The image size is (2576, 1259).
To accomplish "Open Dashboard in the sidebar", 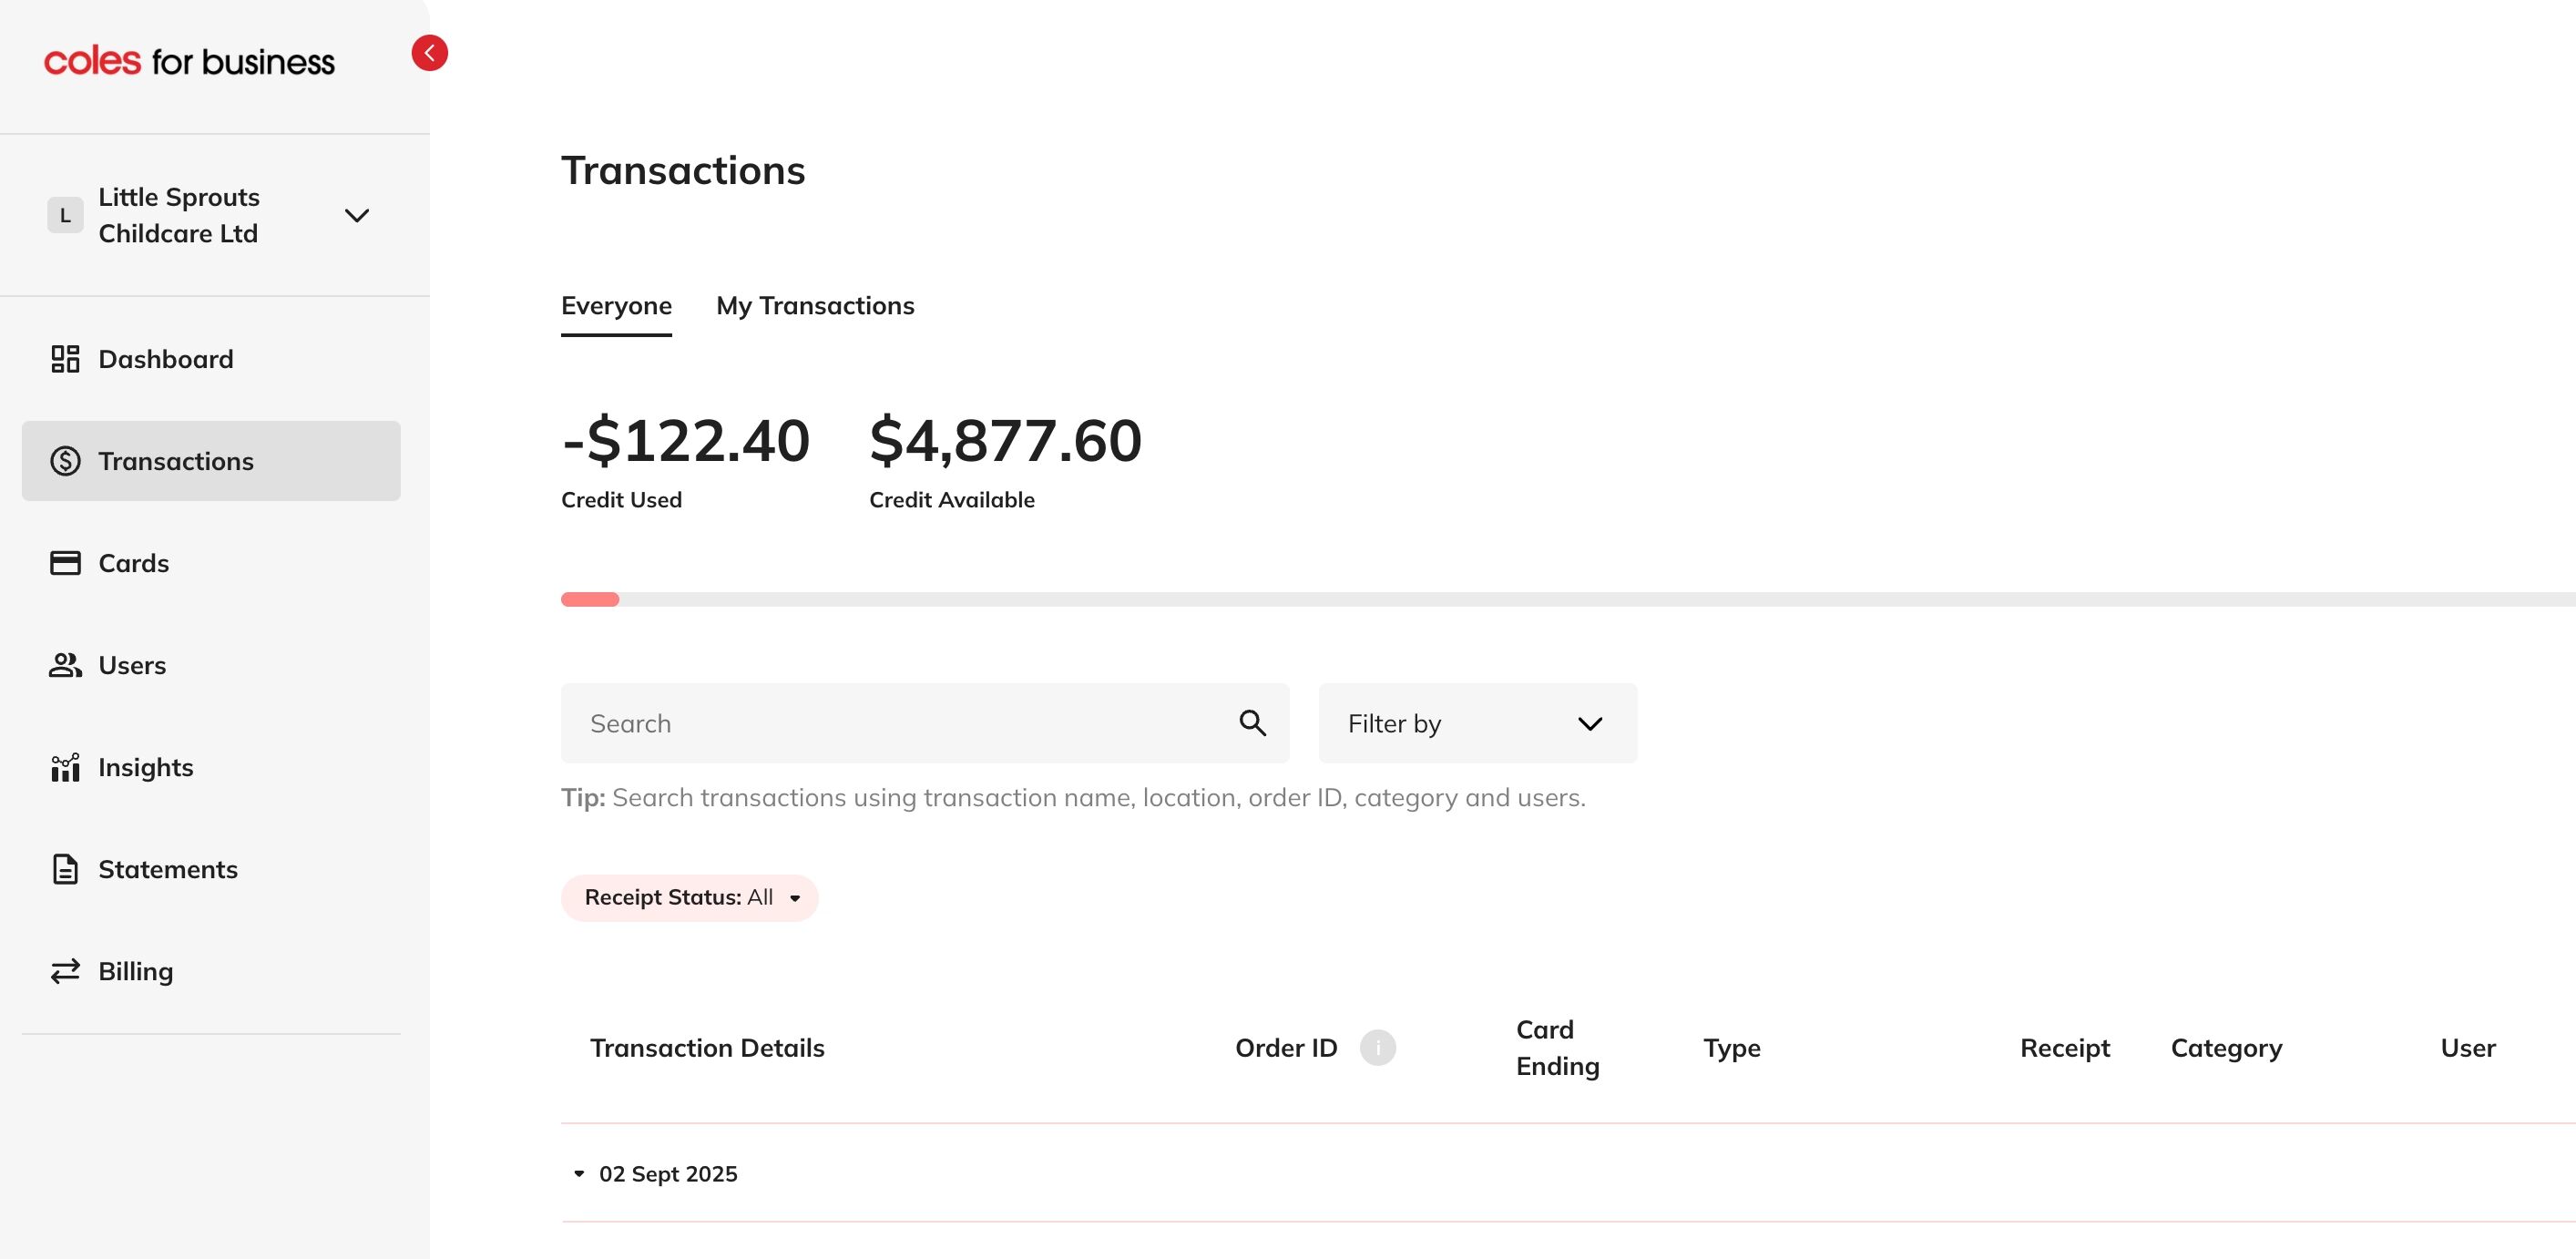I will click(x=211, y=359).
